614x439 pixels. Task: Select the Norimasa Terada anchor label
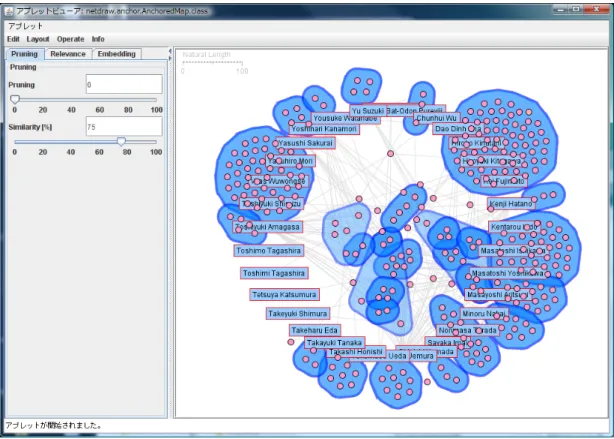[x=468, y=331]
